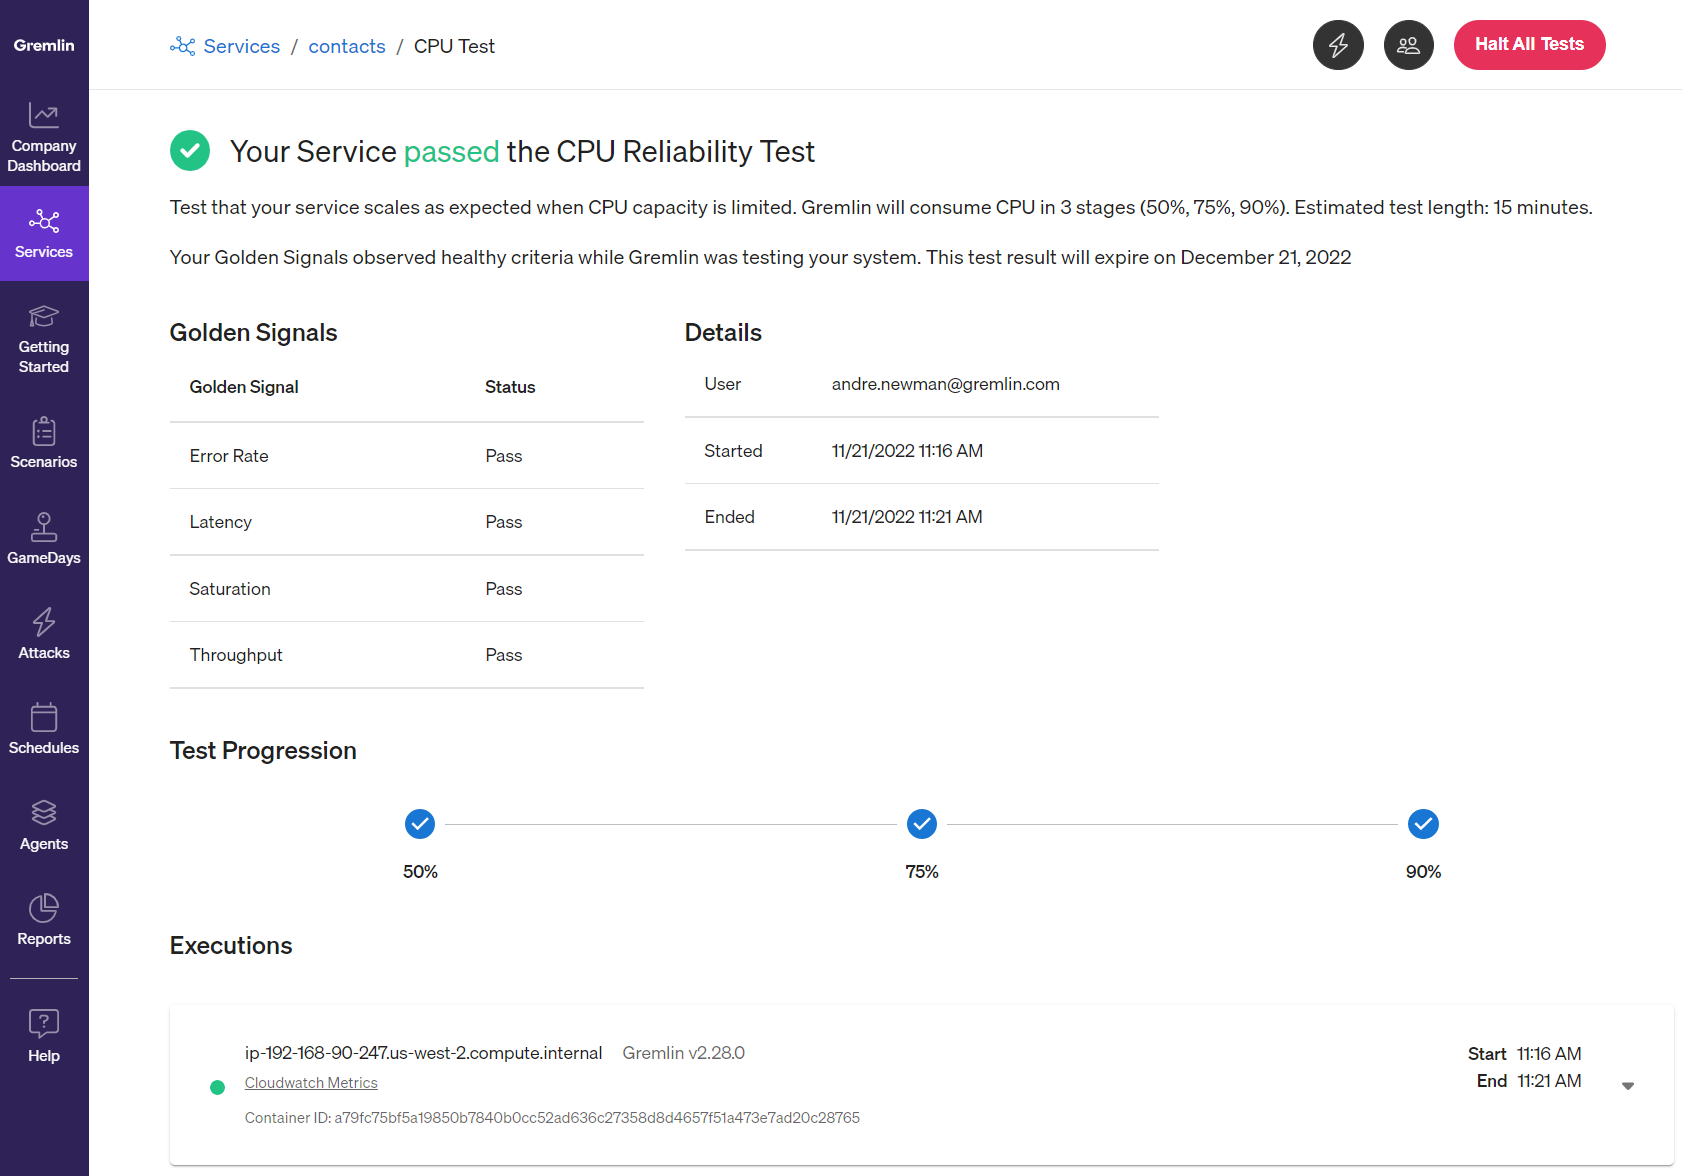Click Pass status in Latency row

(x=504, y=522)
